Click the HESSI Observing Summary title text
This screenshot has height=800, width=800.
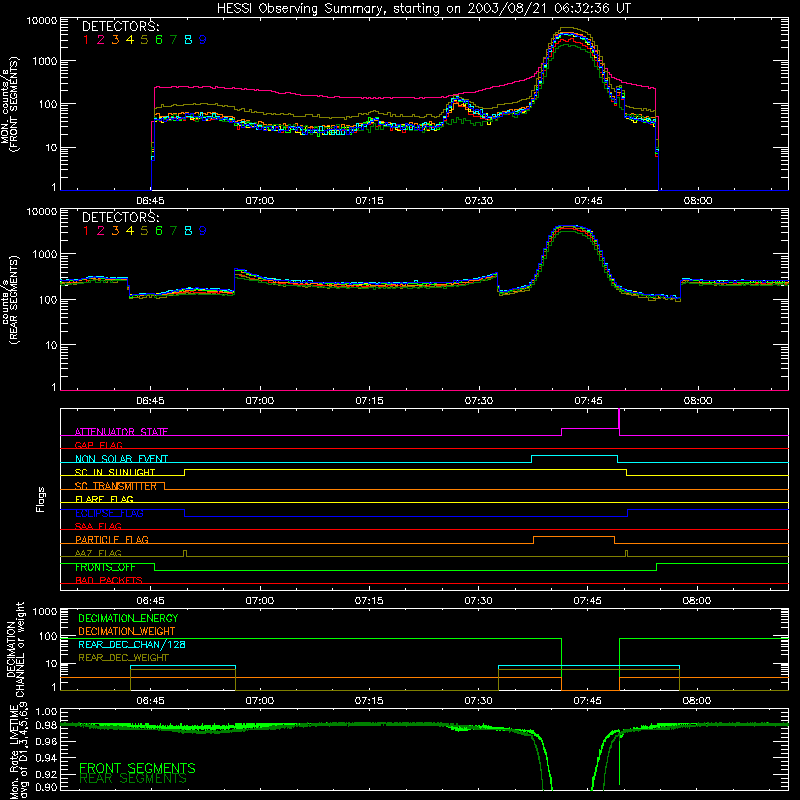(423, 8)
